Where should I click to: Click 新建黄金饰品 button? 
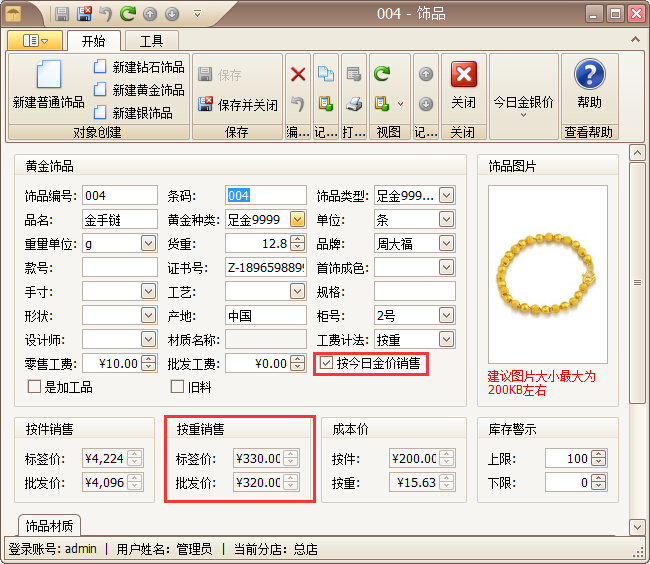[x=139, y=90]
